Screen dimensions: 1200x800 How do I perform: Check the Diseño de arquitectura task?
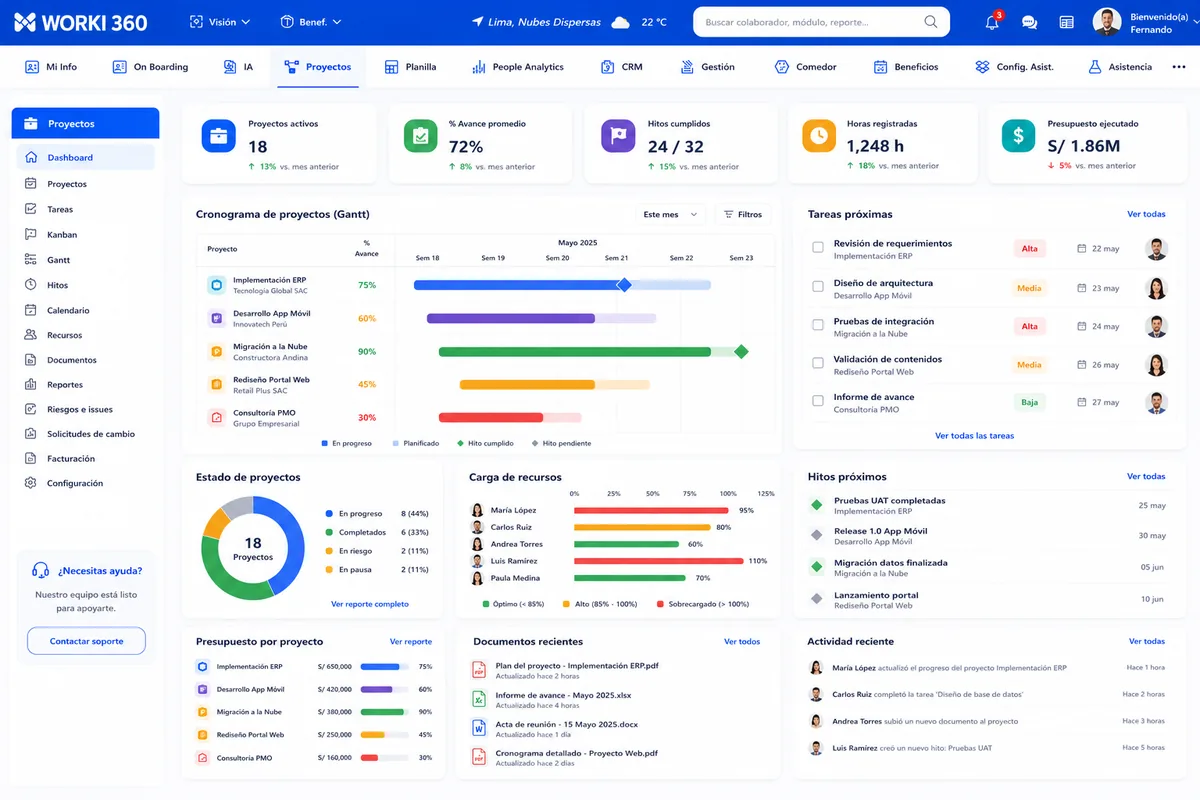(818, 287)
